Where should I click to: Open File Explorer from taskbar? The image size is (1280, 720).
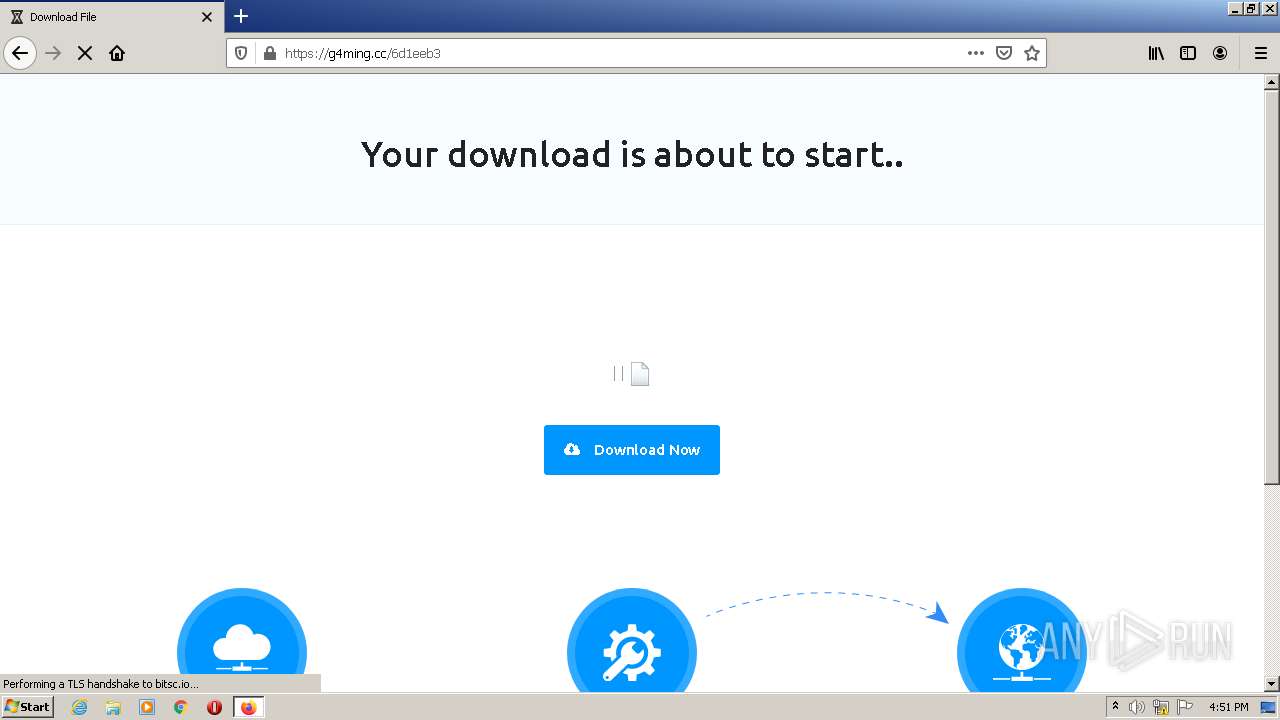click(113, 707)
